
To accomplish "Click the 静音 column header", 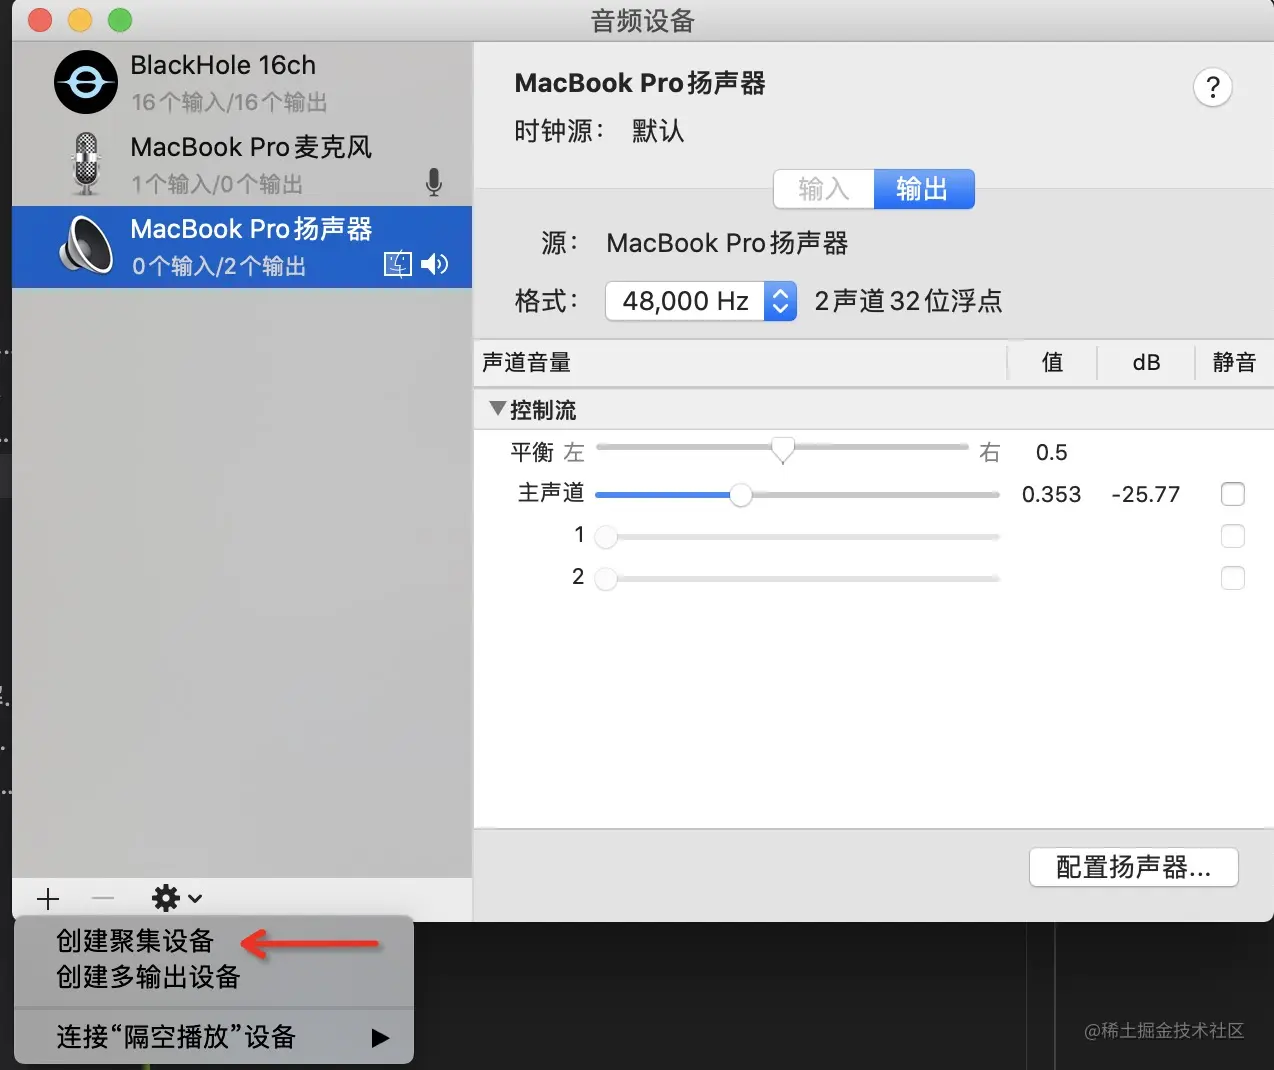I will (x=1234, y=362).
